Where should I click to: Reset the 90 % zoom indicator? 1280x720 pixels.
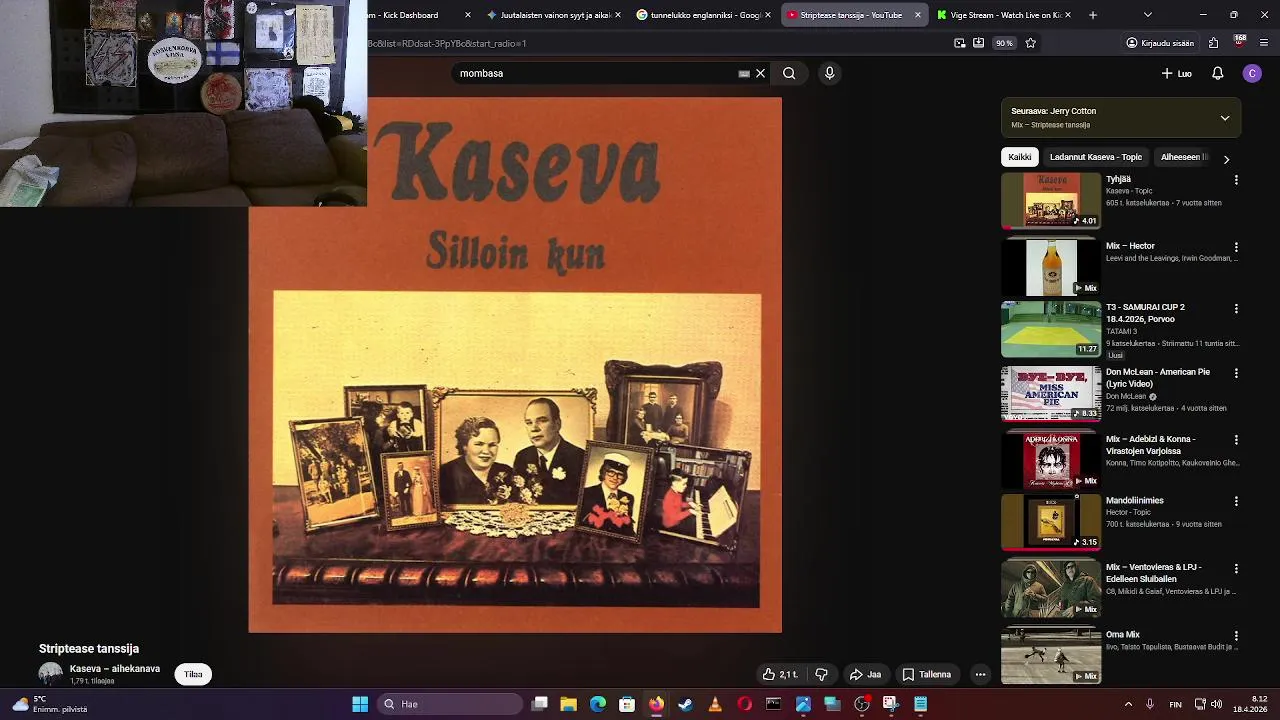coord(1003,43)
